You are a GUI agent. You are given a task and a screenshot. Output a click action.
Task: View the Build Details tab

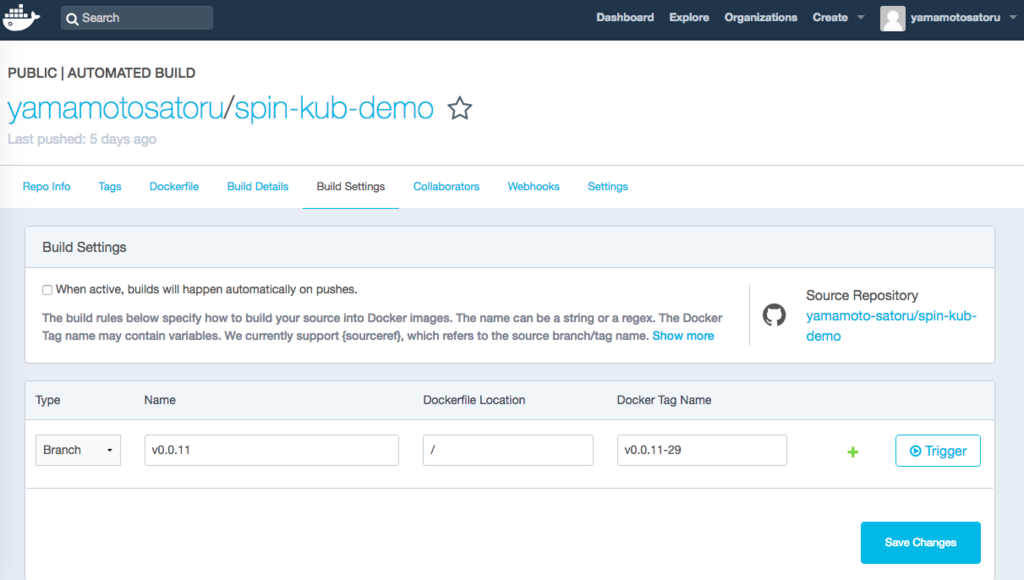[257, 186]
